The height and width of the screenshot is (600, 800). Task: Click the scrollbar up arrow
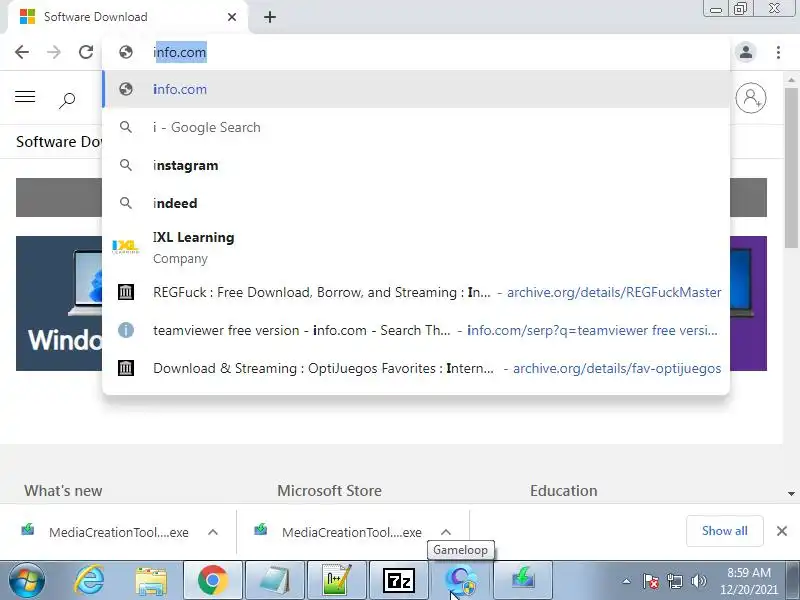791,80
